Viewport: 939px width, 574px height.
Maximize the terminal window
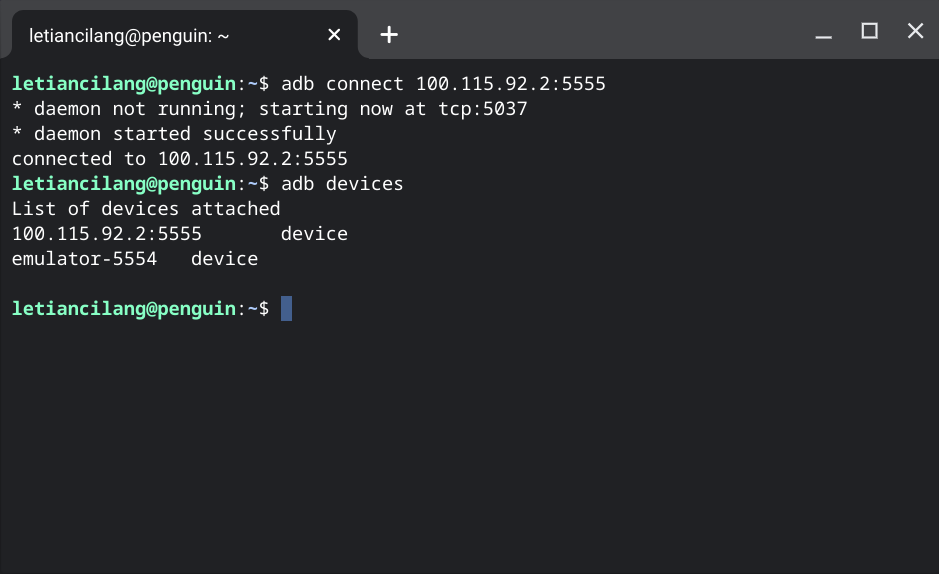click(x=870, y=31)
